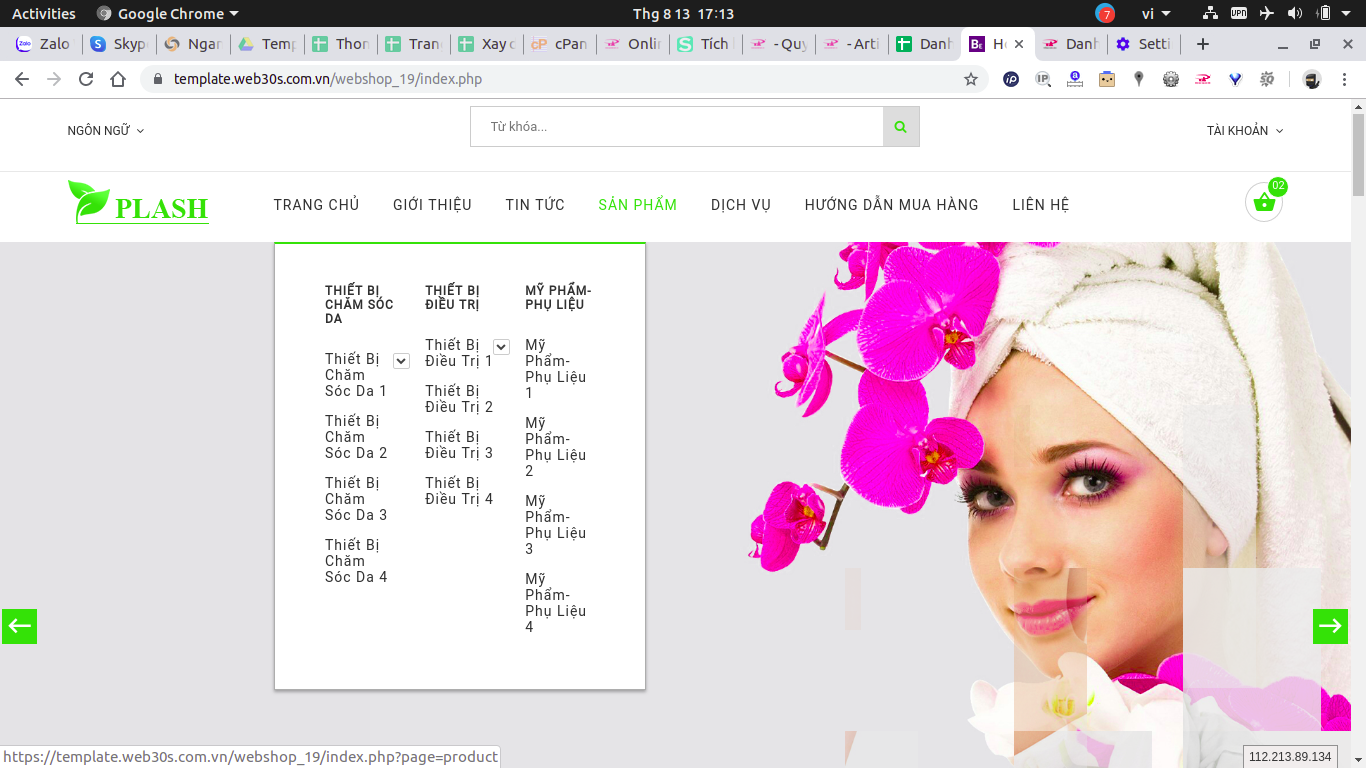This screenshot has height=768, width=1366.
Task: Open the Activities overview
Action: click(x=43, y=13)
